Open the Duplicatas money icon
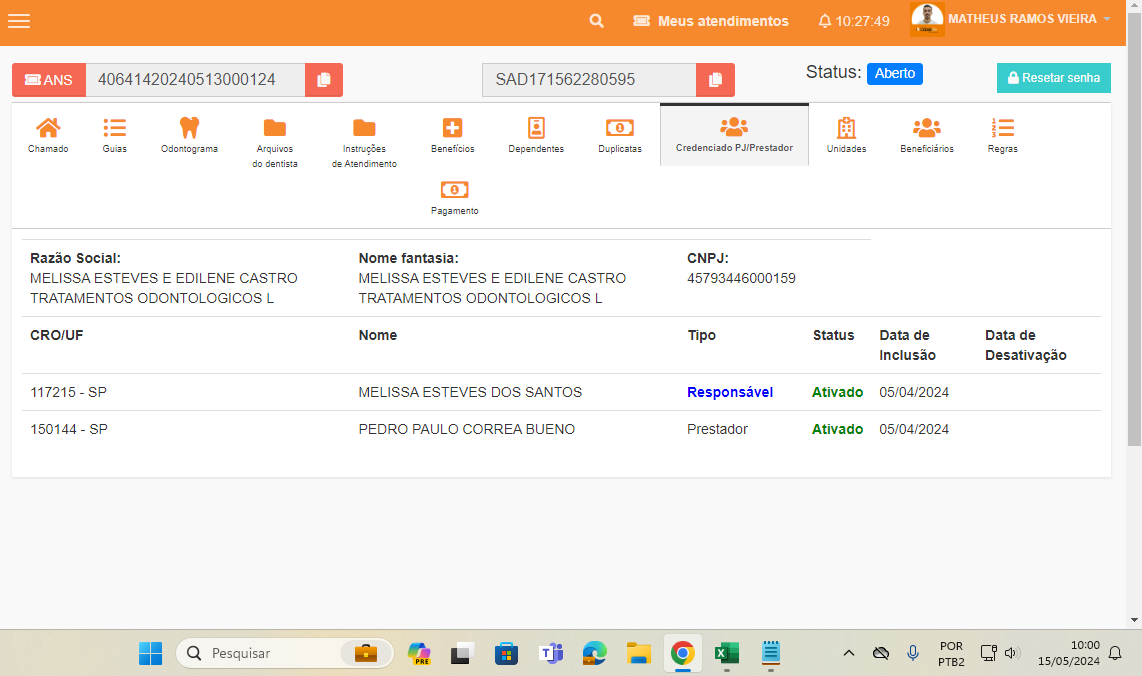The height and width of the screenshot is (676, 1142). (619, 128)
